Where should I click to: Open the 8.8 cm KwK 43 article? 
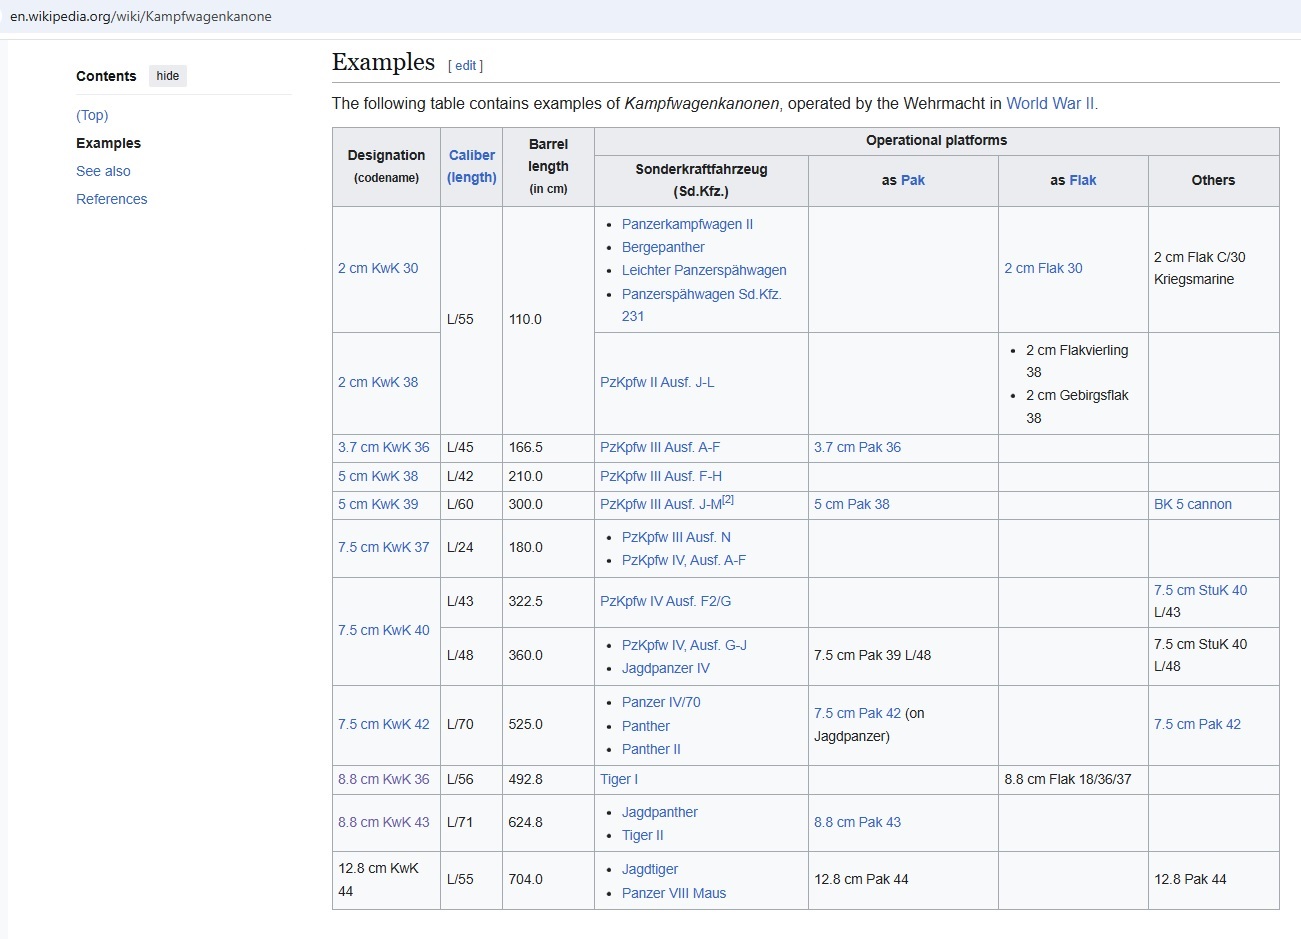coord(384,822)
